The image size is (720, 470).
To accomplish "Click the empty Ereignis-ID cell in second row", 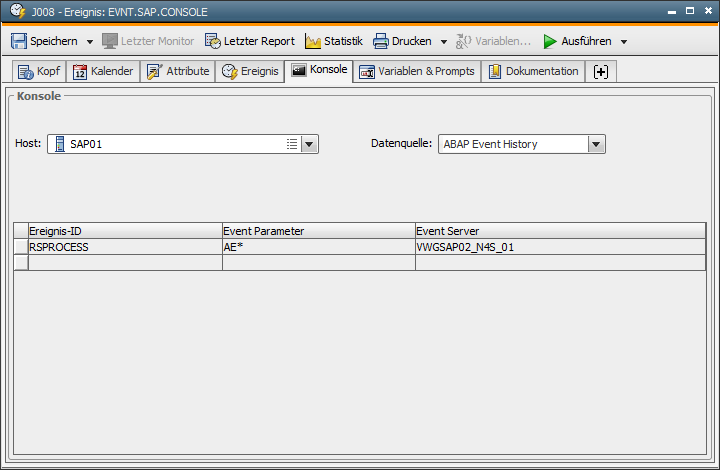I will (x=125, y=263).
